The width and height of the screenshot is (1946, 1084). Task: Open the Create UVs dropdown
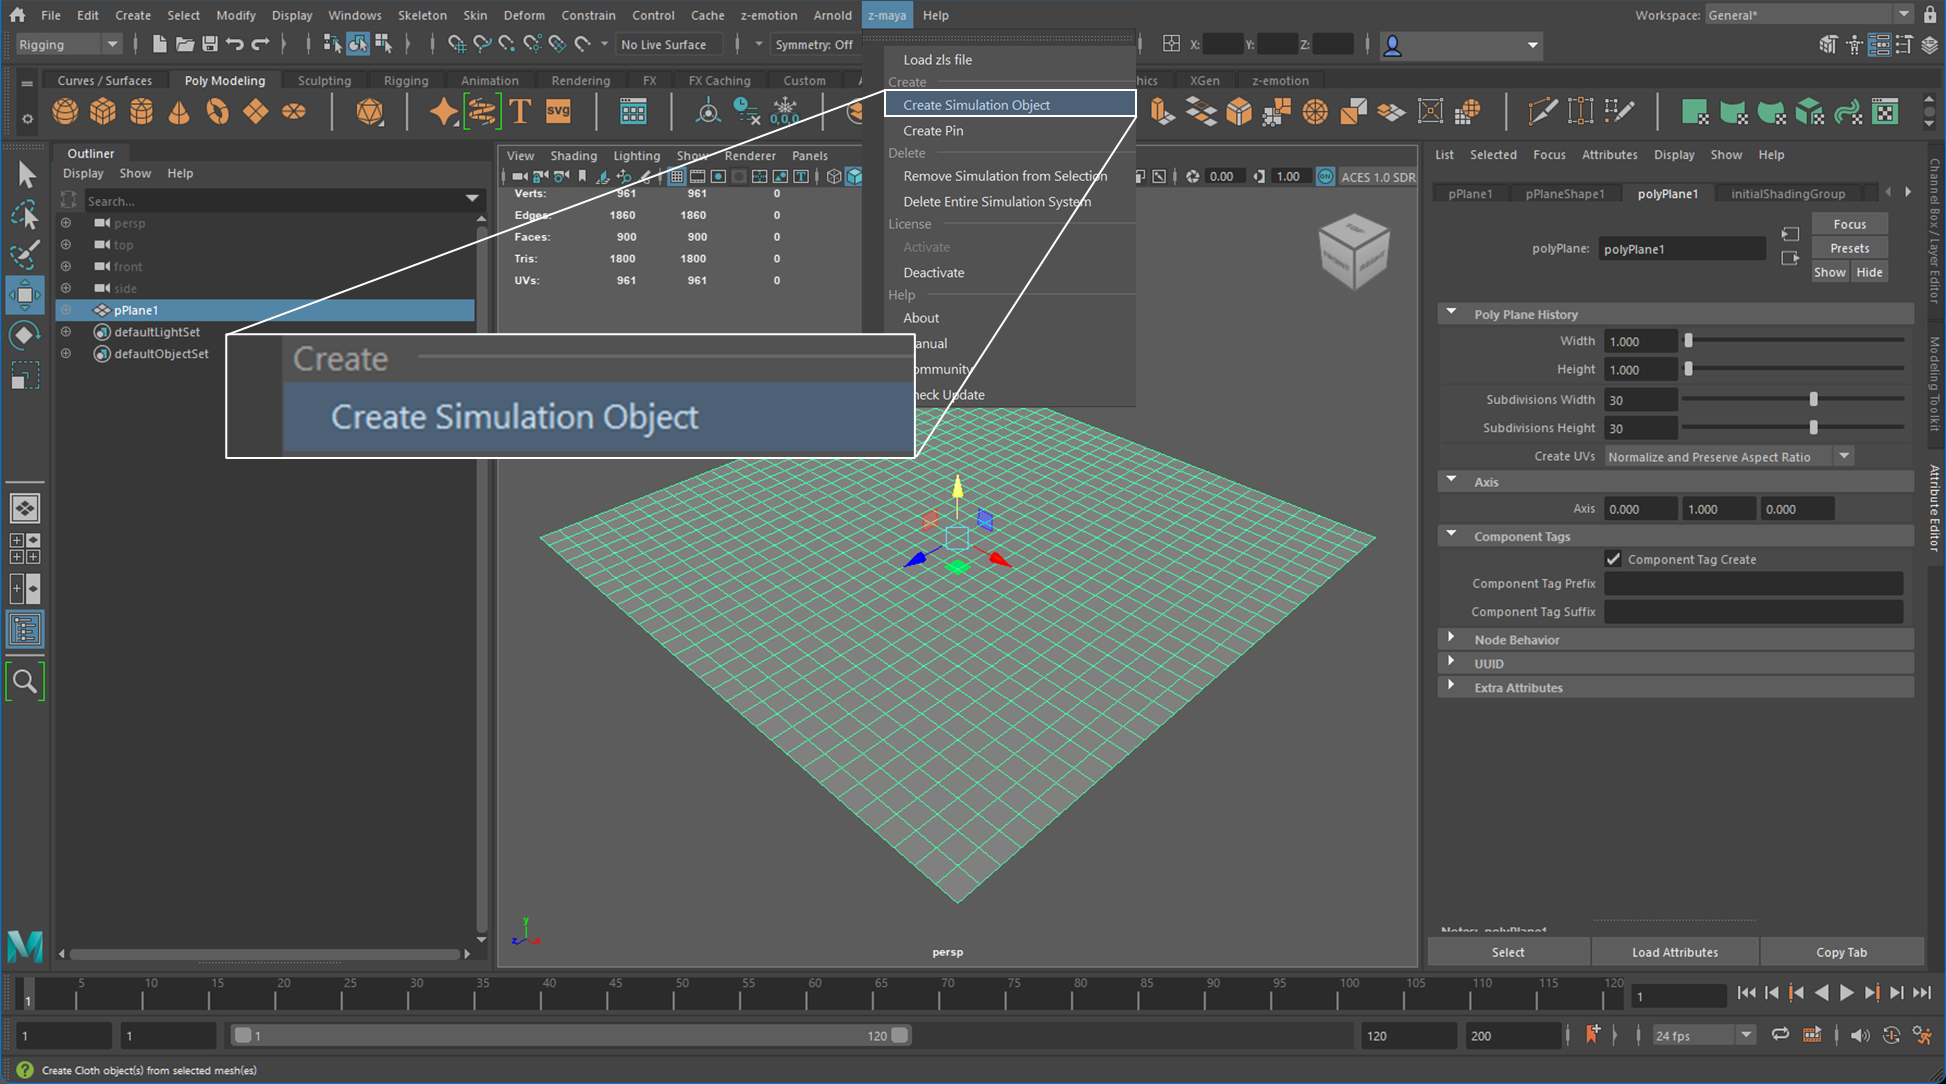pyautogui.click(x=1730, y=456)
